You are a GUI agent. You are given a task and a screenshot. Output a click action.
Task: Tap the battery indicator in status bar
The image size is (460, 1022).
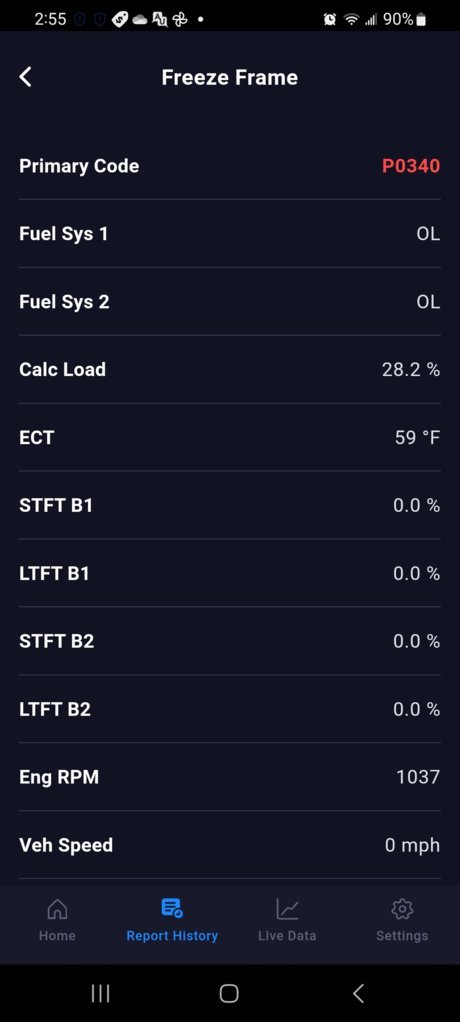[421, 20]
